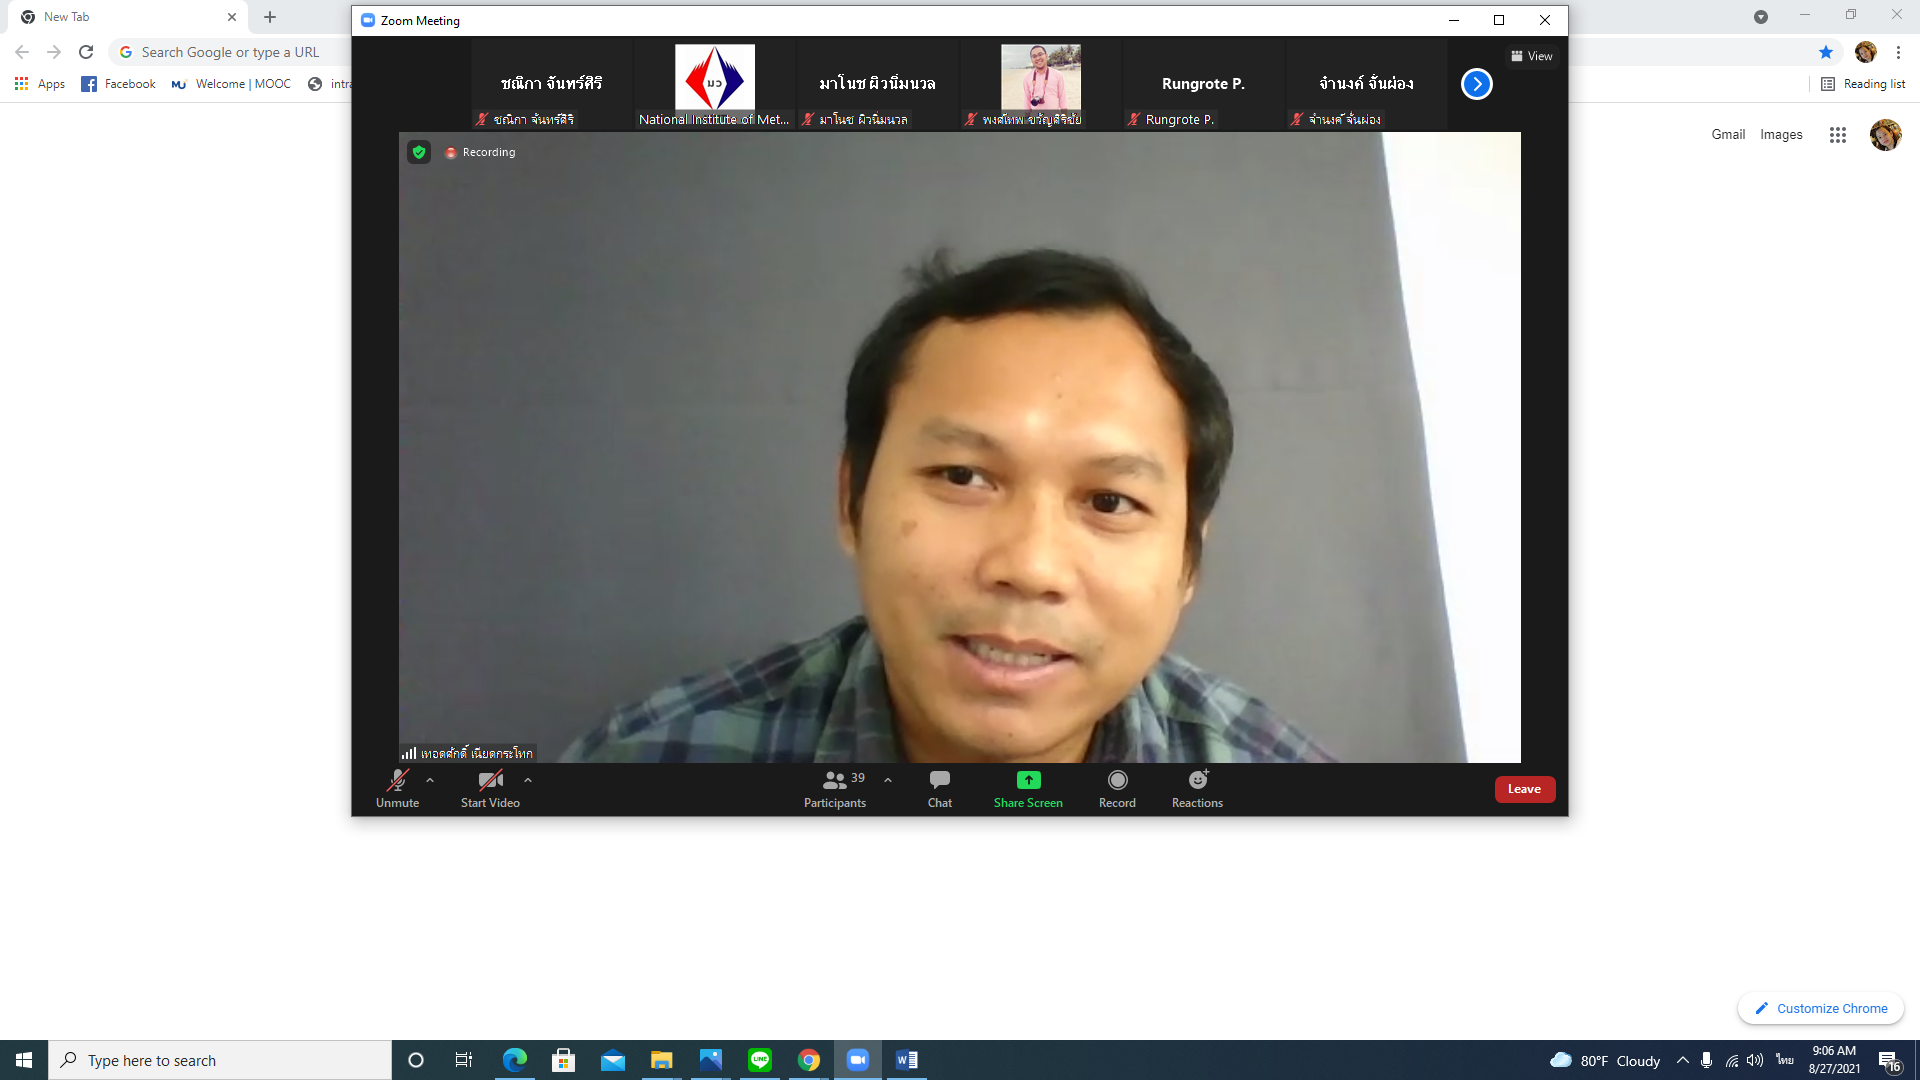
Task: Click the green encryption shield icon
Action: (419, 152)
